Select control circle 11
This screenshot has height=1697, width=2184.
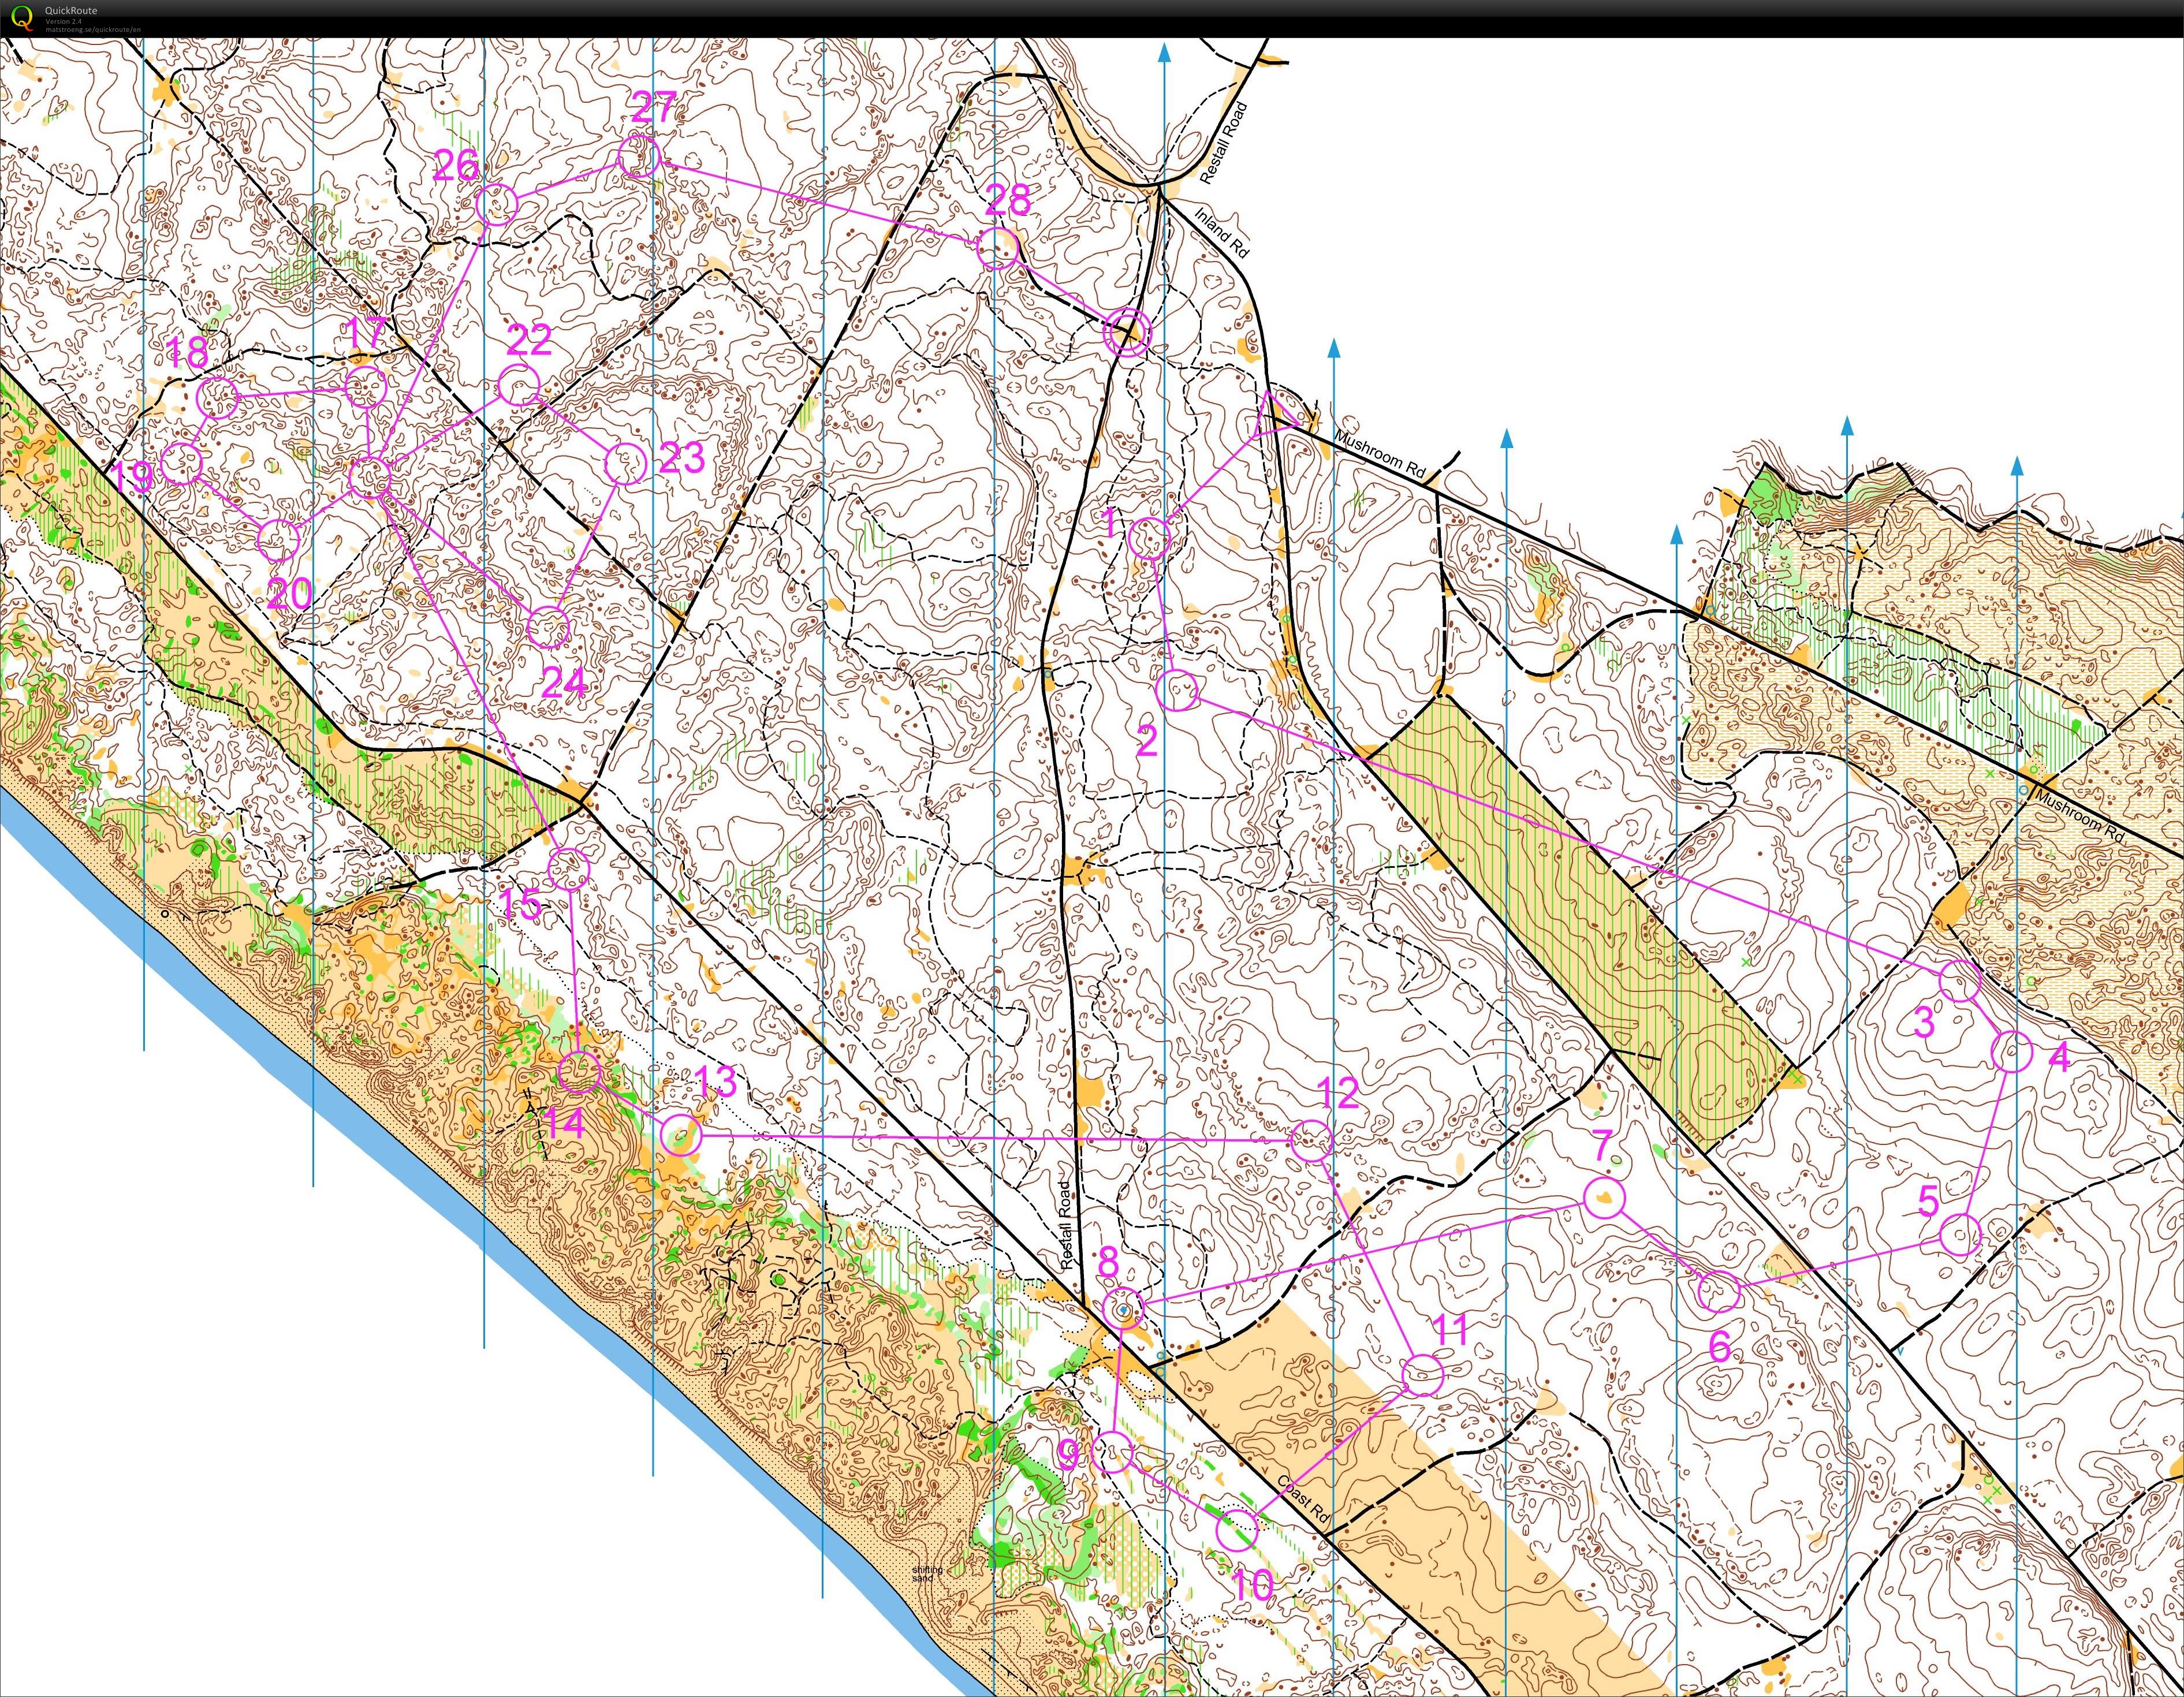[x=1422, y=1376]
